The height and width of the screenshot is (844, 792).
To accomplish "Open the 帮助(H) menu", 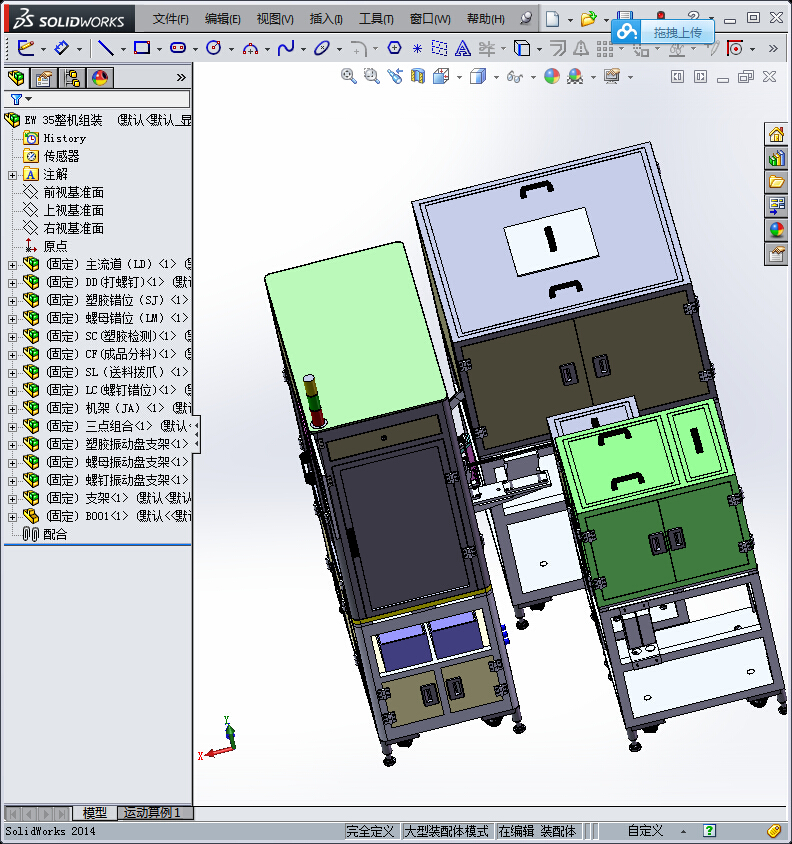I will [x=486, y=19].
